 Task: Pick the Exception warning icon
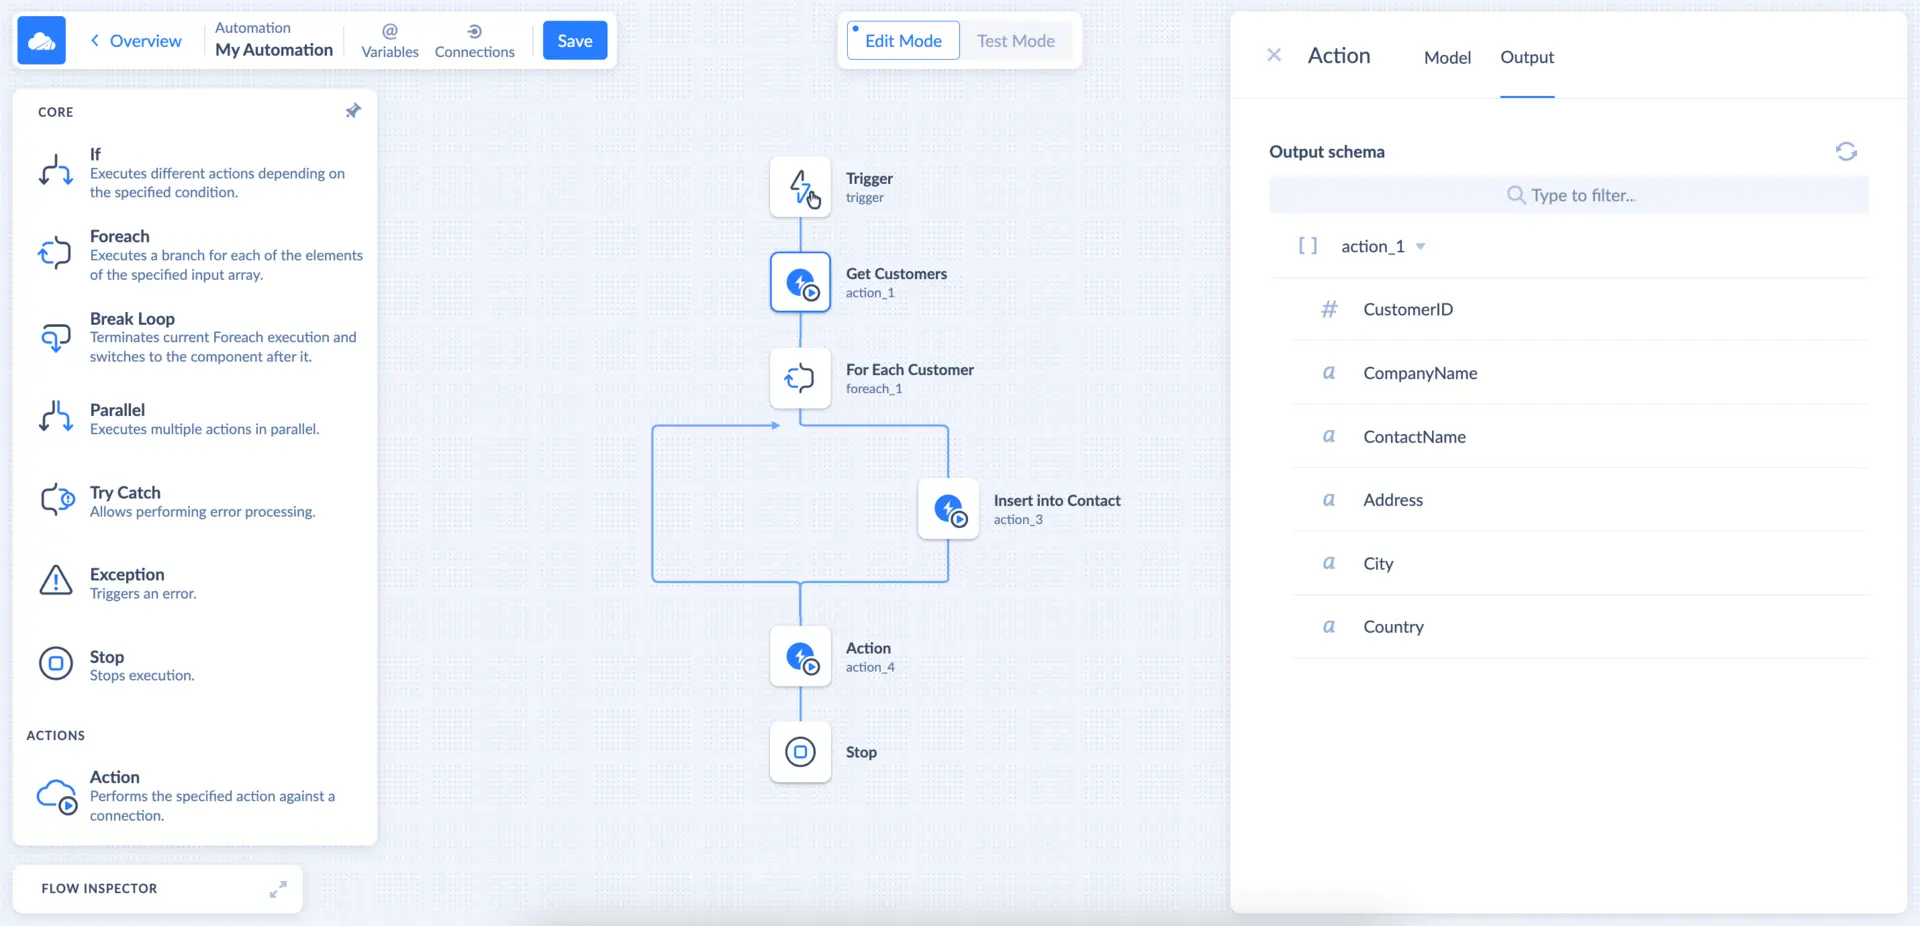[56, 580]
